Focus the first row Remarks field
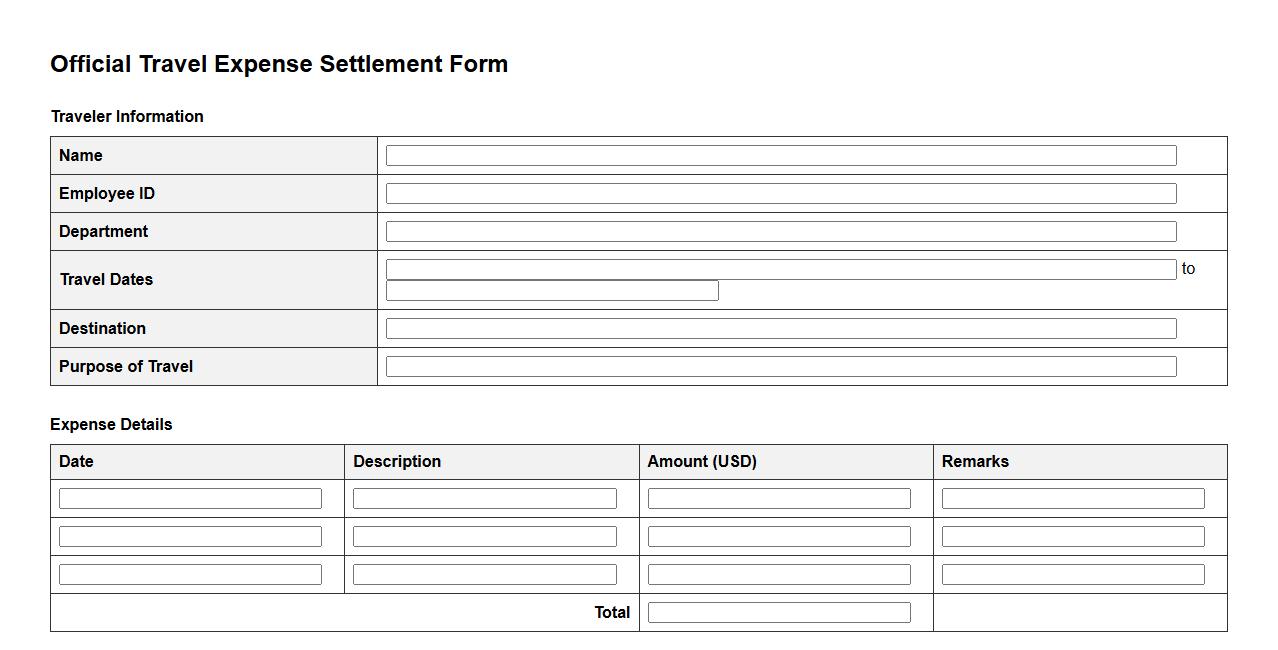This screenshot has width=1278, height=650. point(1073,499)
